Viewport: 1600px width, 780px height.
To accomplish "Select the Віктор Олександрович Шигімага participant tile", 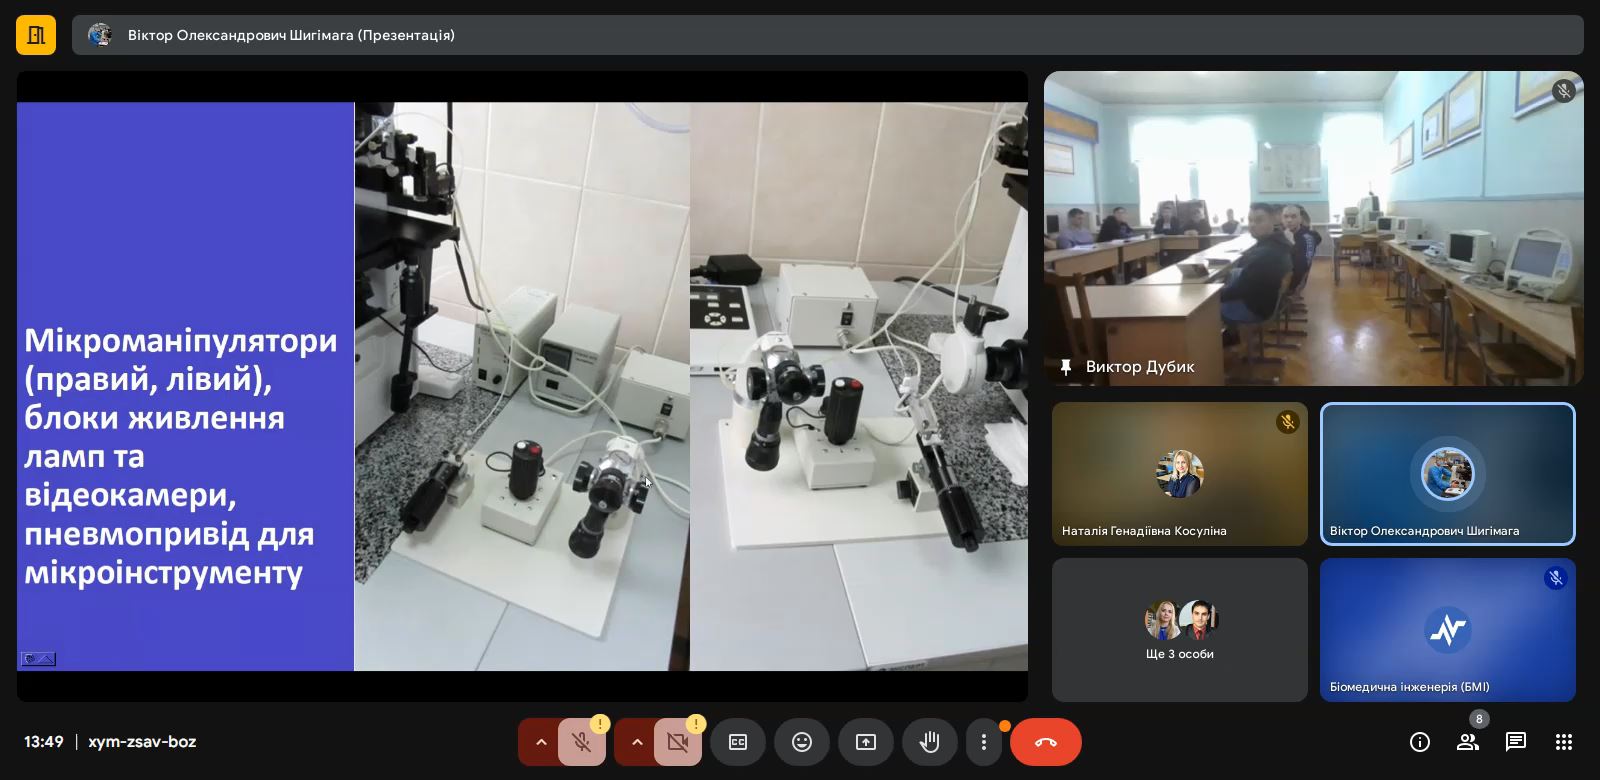I will point(1448,474).
